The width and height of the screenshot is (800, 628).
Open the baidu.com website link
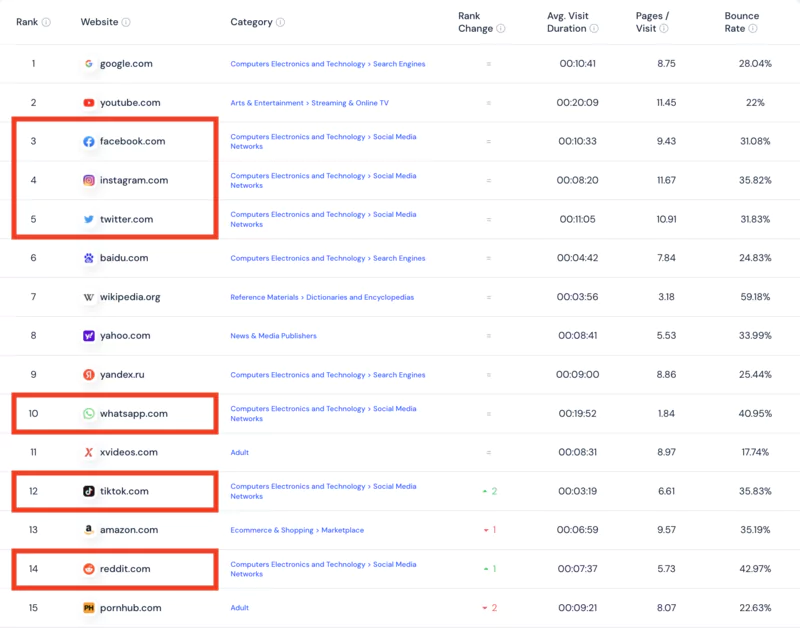point(124,258)
